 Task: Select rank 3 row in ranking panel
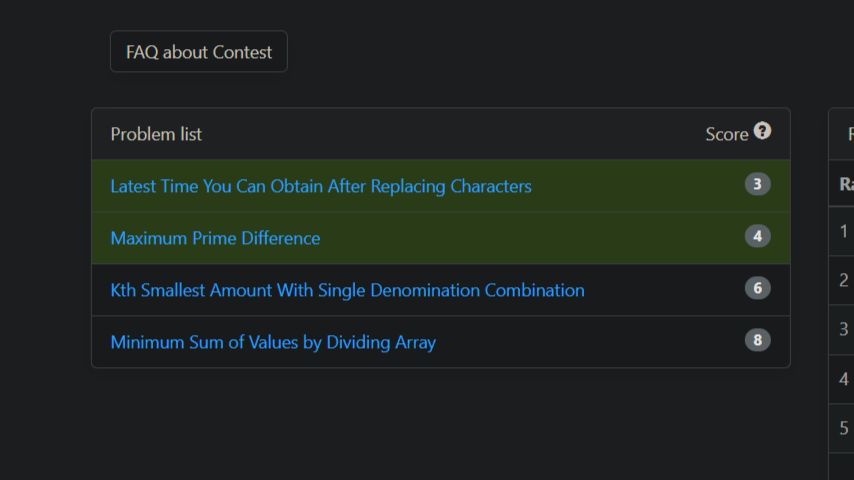(841, 329)
